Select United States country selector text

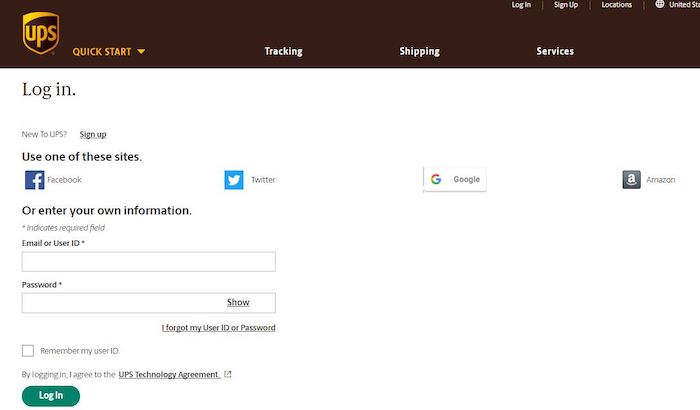684,5
